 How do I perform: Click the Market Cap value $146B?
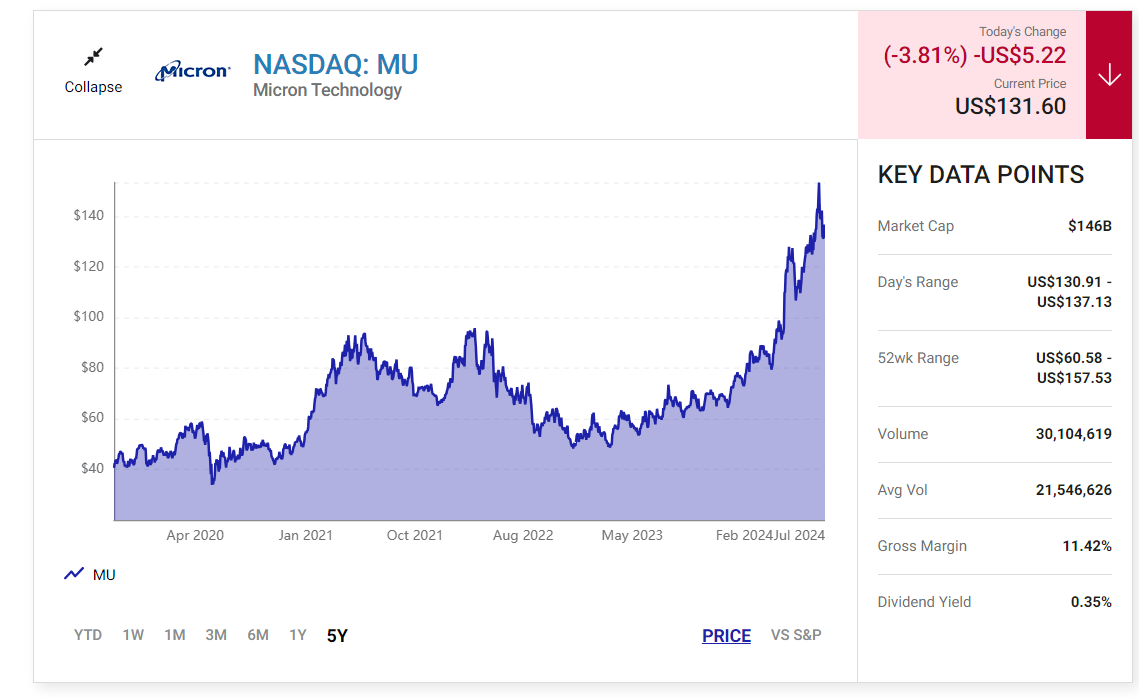click(x=1090, y=226)
